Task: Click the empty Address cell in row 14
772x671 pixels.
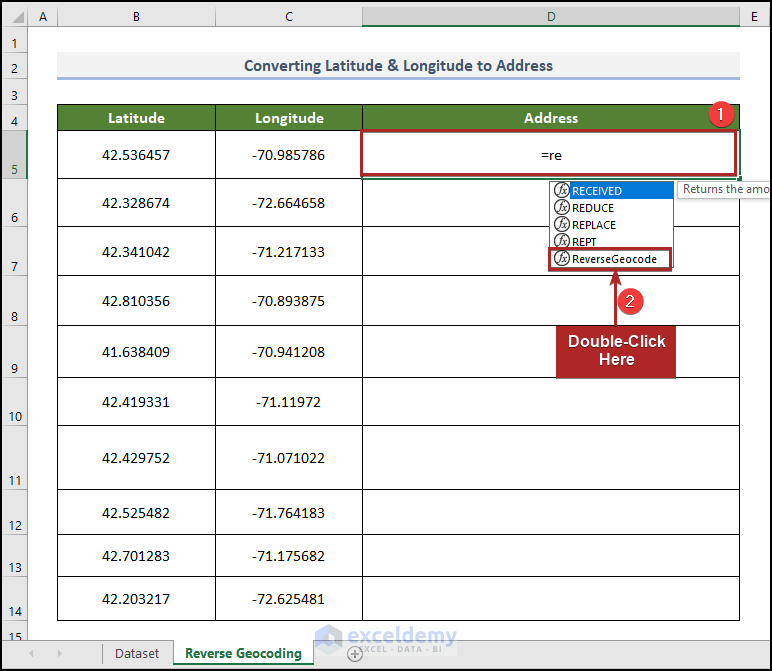Action: pyautogui.click(x=550, y=599)
